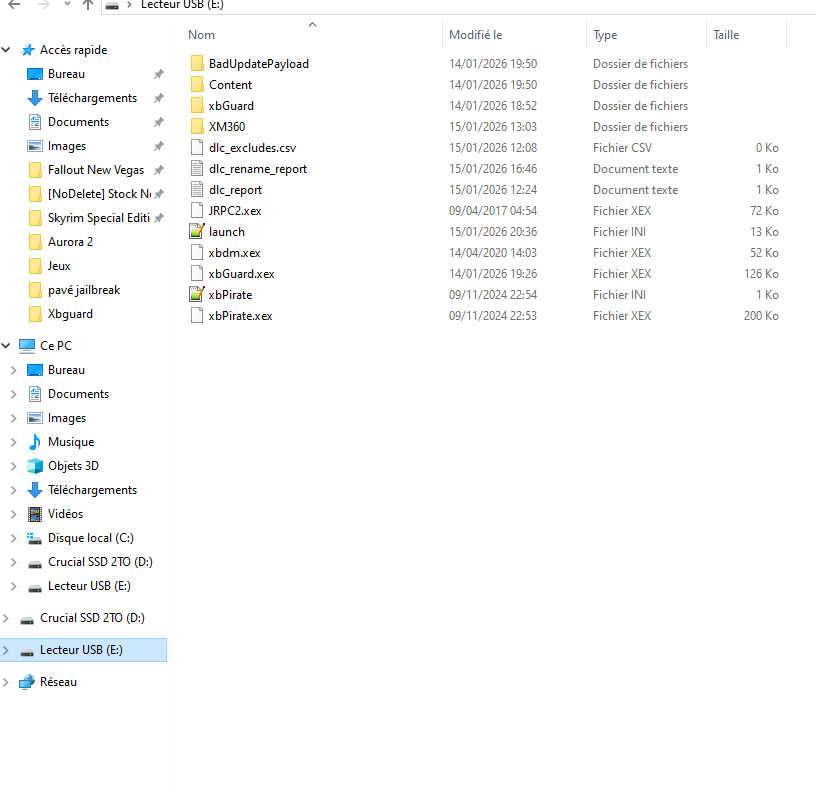Go back with the back arrow

[14, 5]
